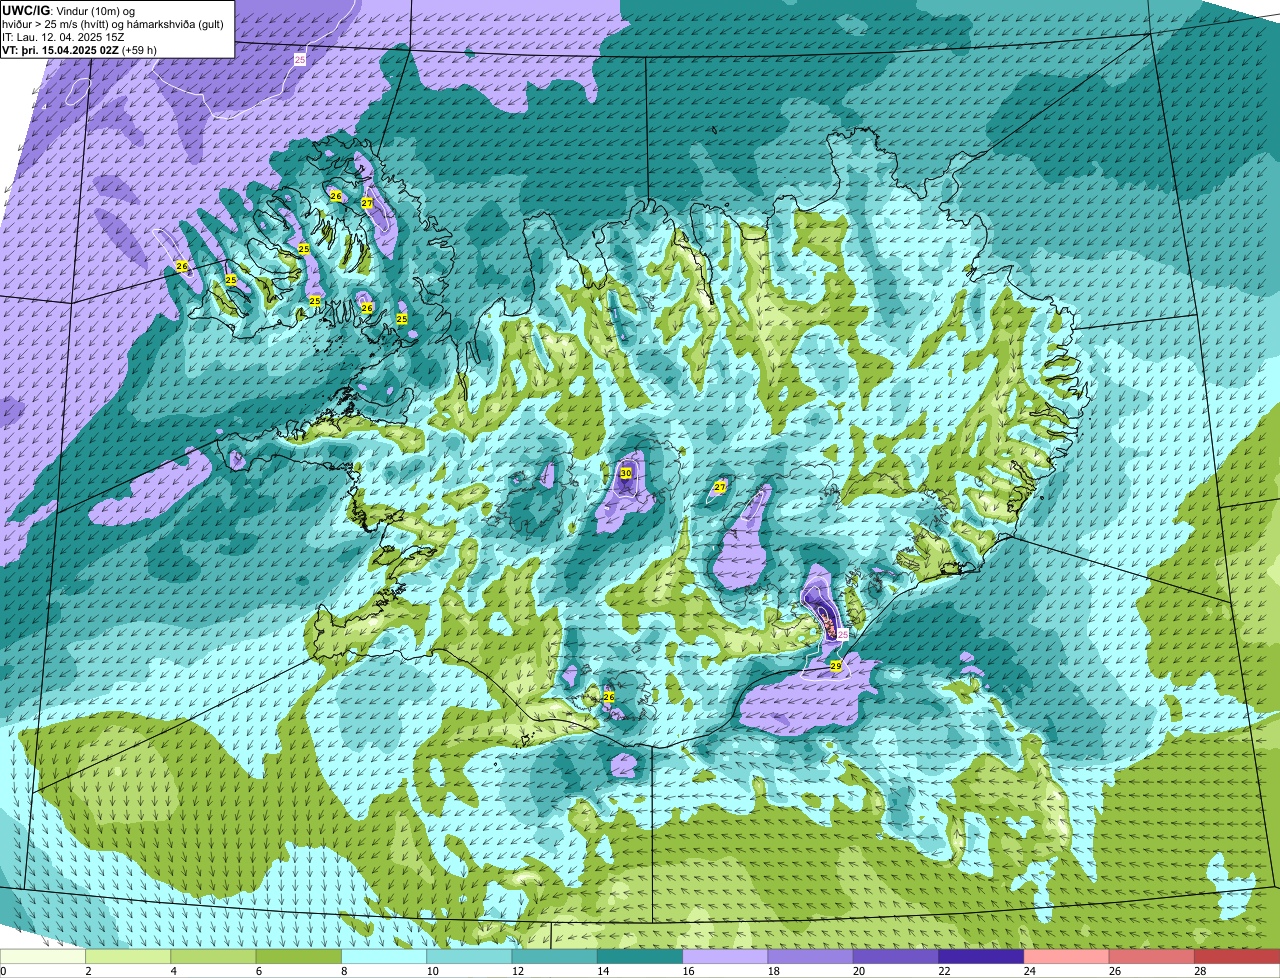Click the 8–10 m/s pale cyan legend swatch
This screenshot has height=978, width=1280.
(383, 956)
